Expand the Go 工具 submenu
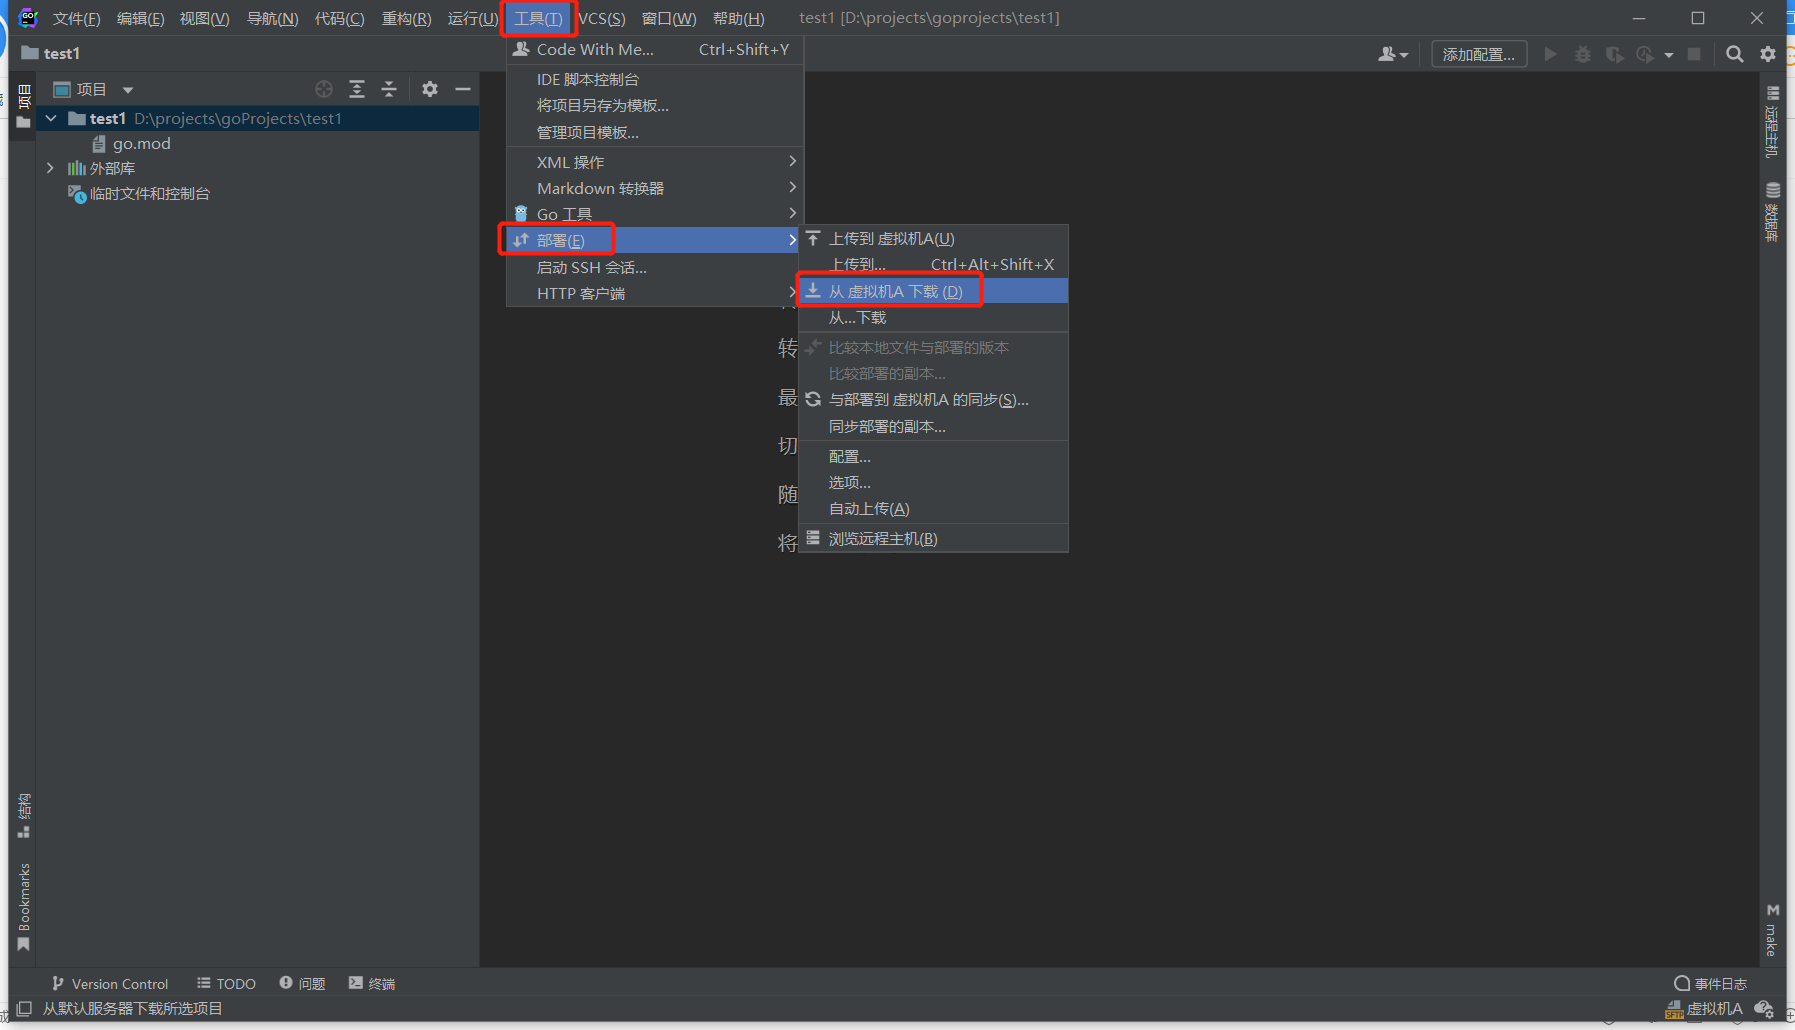1795x1030 pixels. [655, 214]
